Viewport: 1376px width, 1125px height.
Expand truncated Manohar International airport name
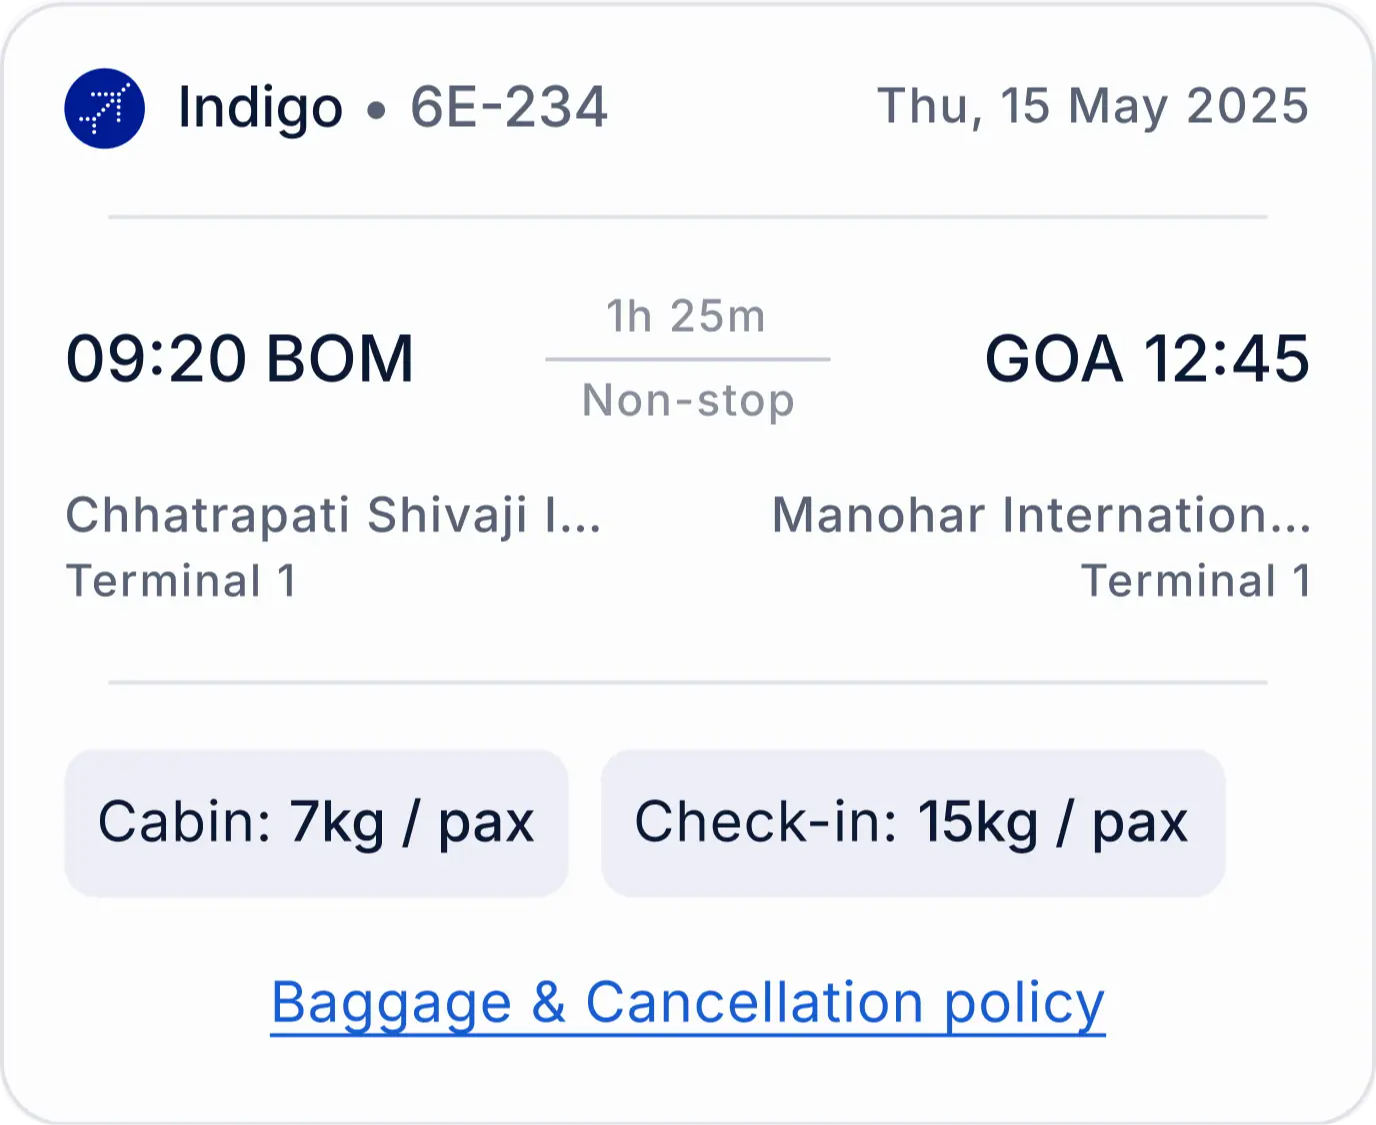[1041, 516]
